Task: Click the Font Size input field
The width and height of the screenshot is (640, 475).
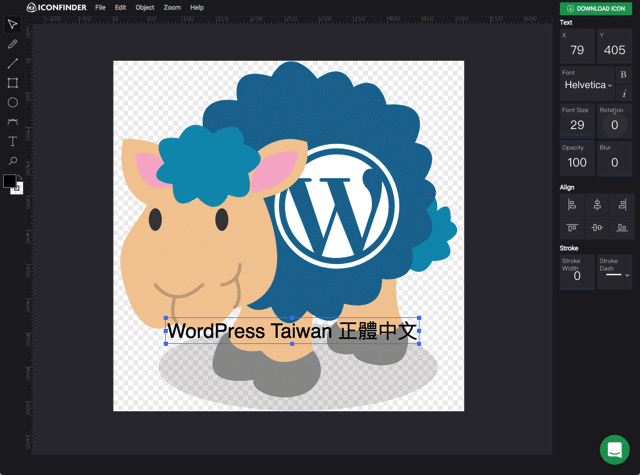Action: tap(577, 125)
